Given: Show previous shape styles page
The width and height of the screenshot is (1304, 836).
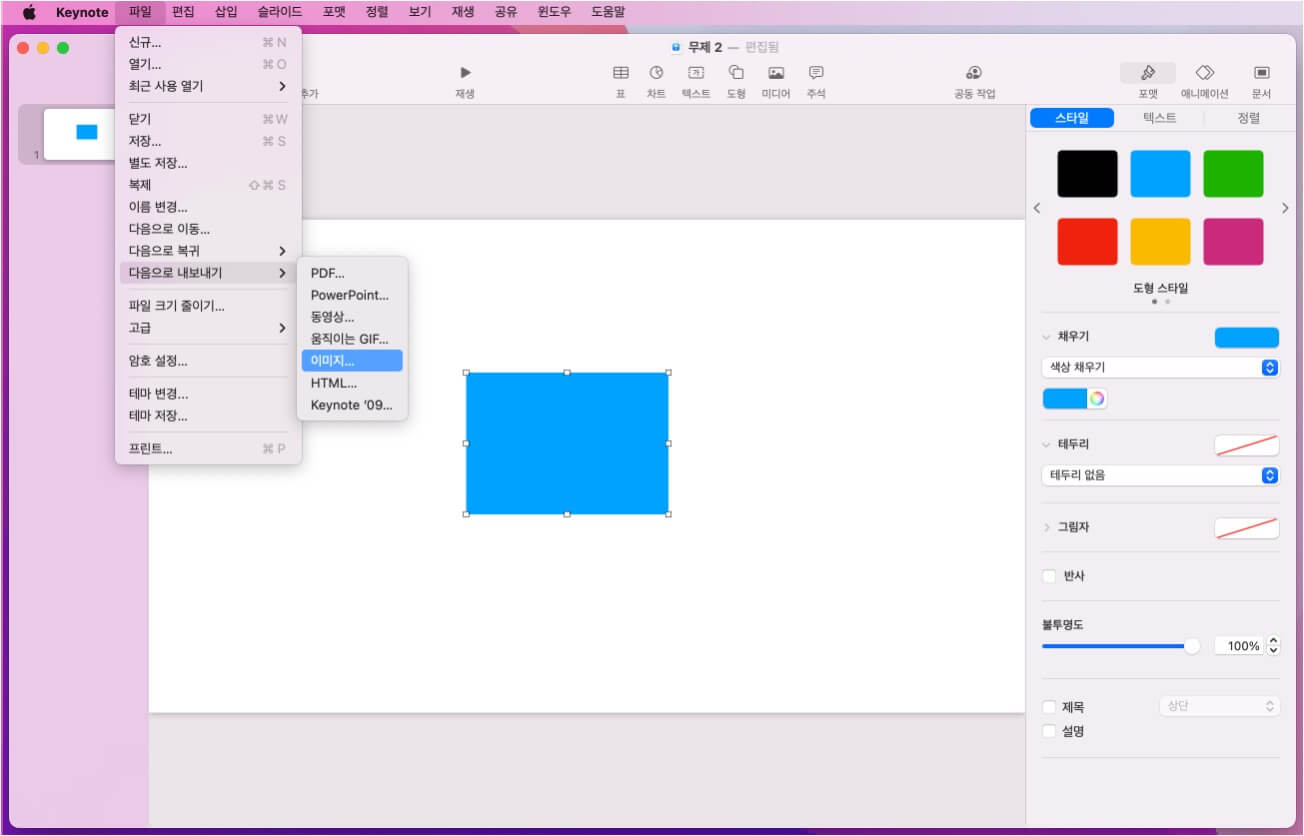Looking at the screenshot, I should (1037, 208).
